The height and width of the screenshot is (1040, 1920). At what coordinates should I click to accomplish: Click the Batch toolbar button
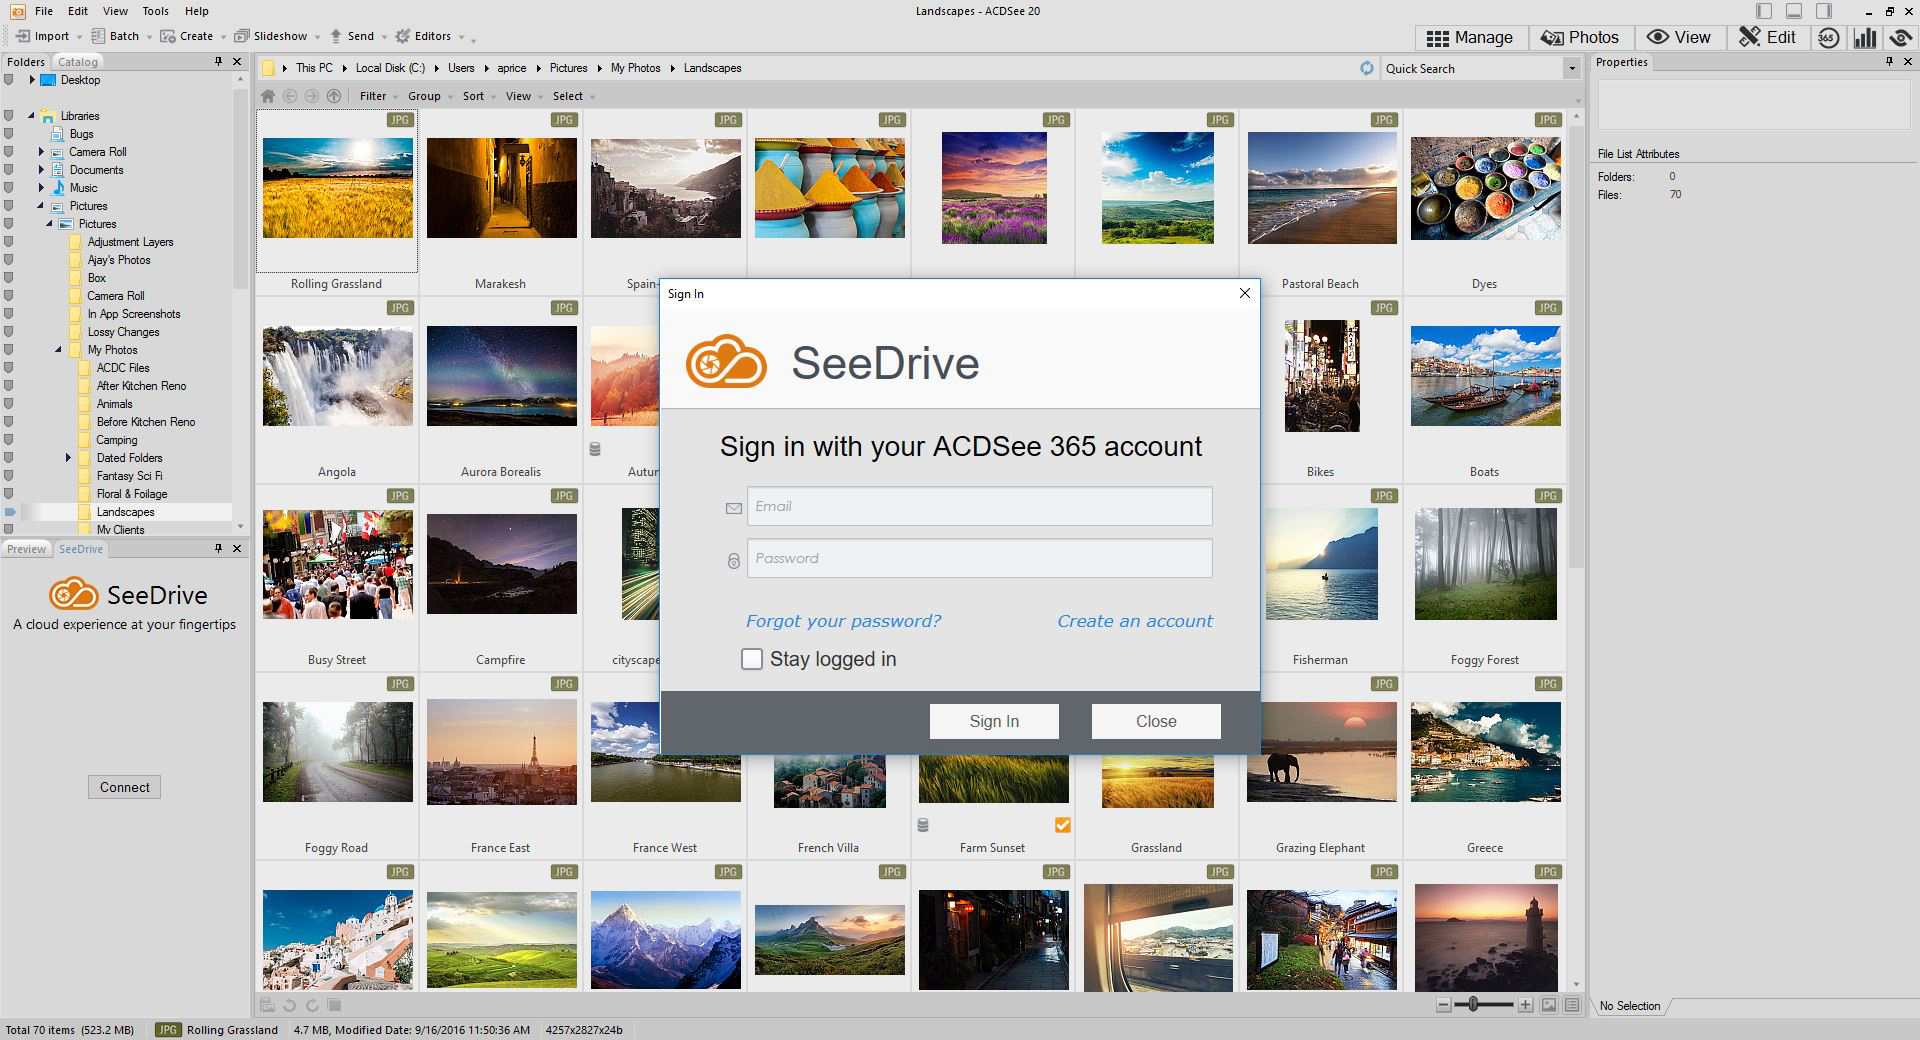tap(115, 36)
